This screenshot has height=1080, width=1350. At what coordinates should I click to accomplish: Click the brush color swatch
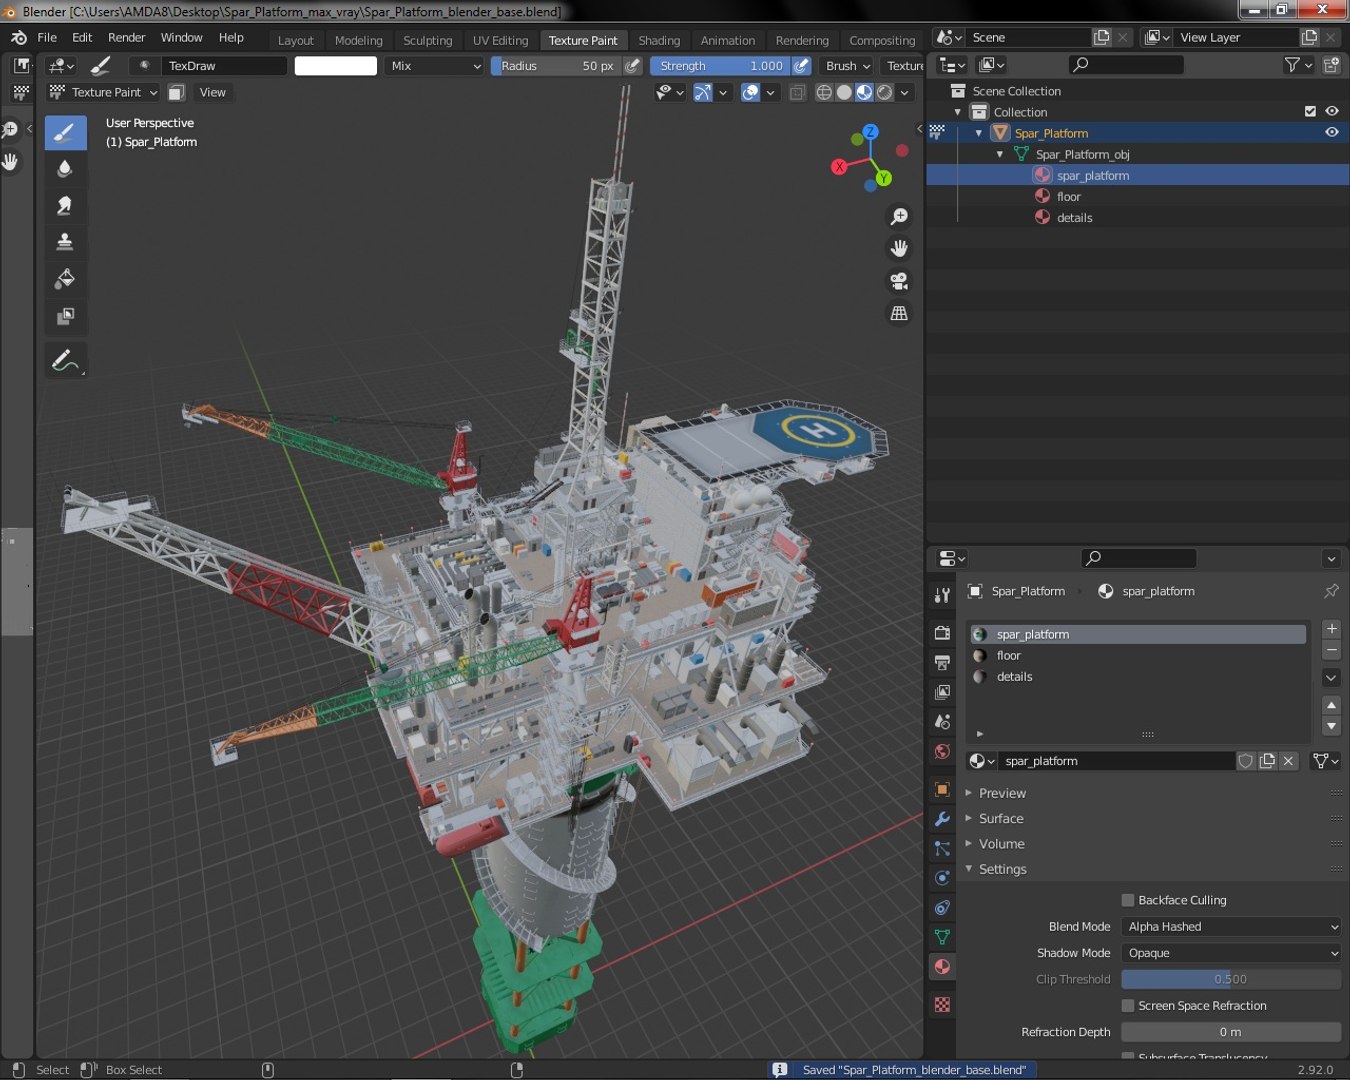click(336, 65)
